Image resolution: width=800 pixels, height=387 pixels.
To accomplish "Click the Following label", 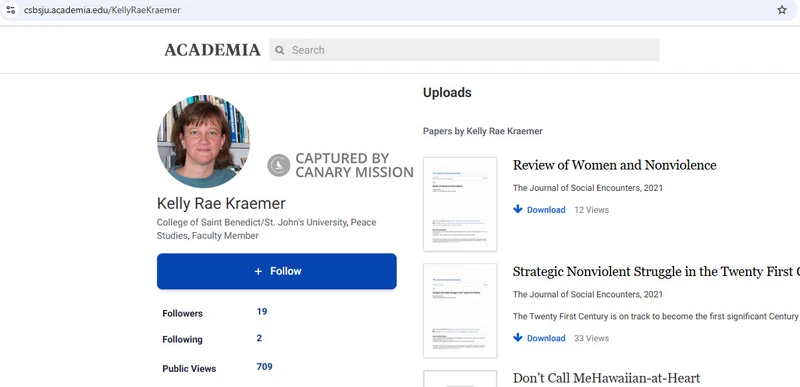I will coord(182,340).
